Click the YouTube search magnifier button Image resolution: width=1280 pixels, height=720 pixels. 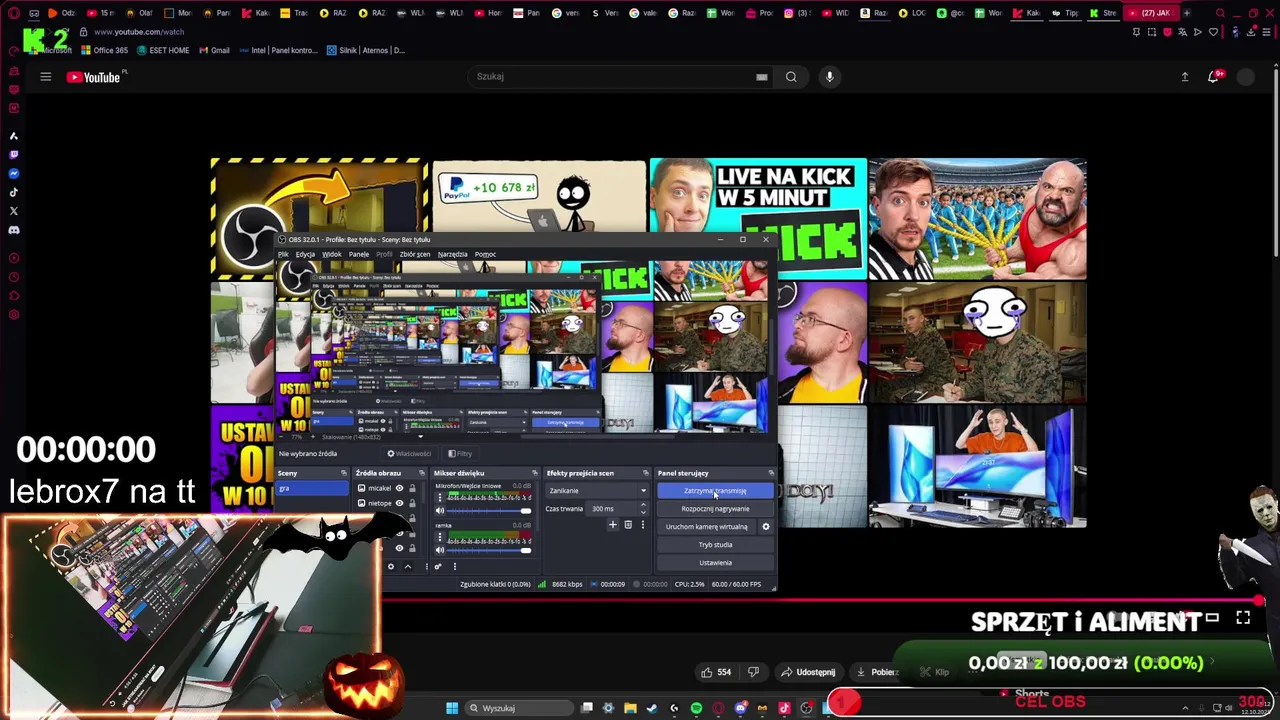pos(791,76)
